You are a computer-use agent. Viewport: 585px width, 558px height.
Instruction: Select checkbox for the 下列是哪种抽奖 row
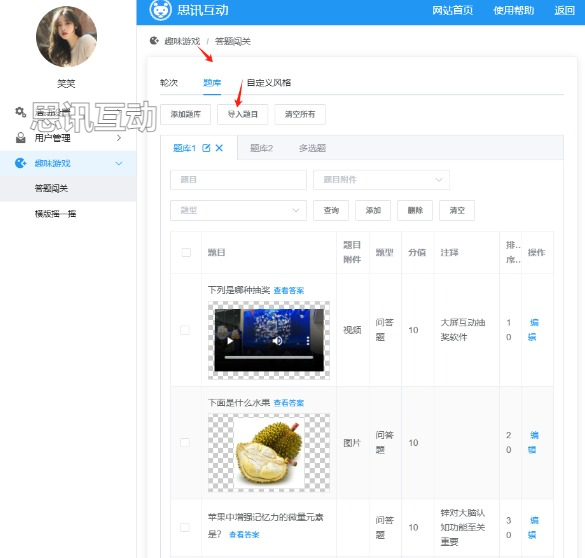coord(185,330)
